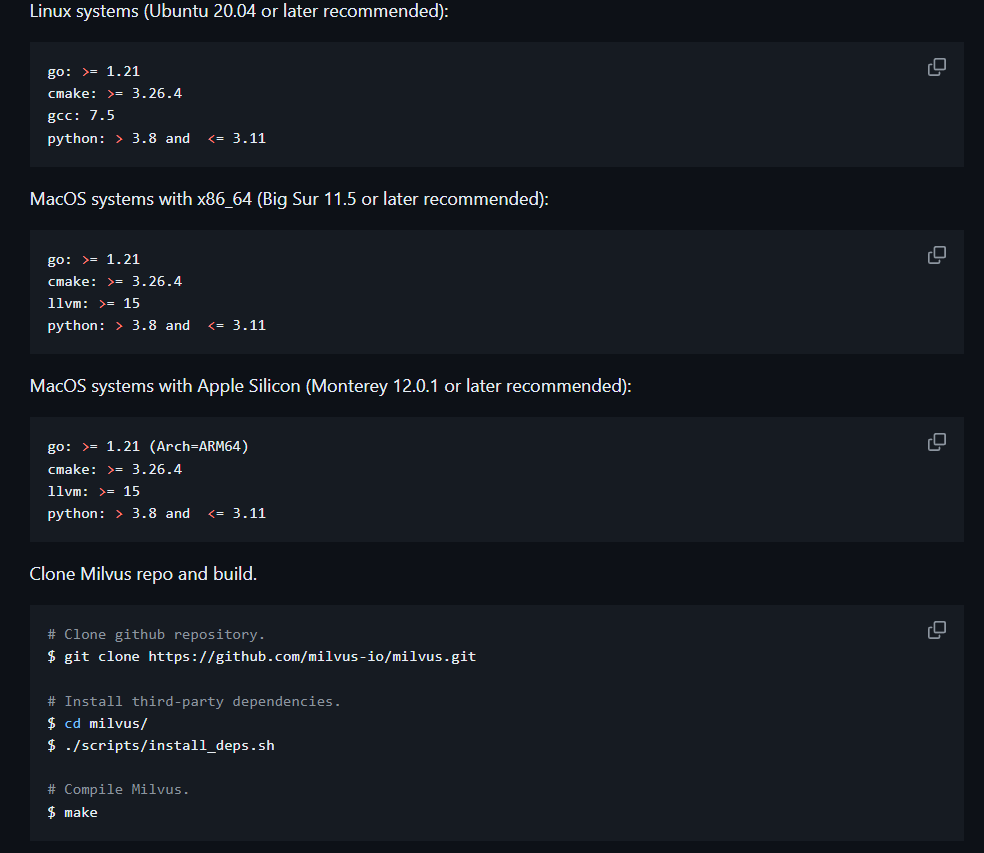
Task: Click the 'cmake: >= 3.26.4' line in x86_64 block
Action: point(115,281)
